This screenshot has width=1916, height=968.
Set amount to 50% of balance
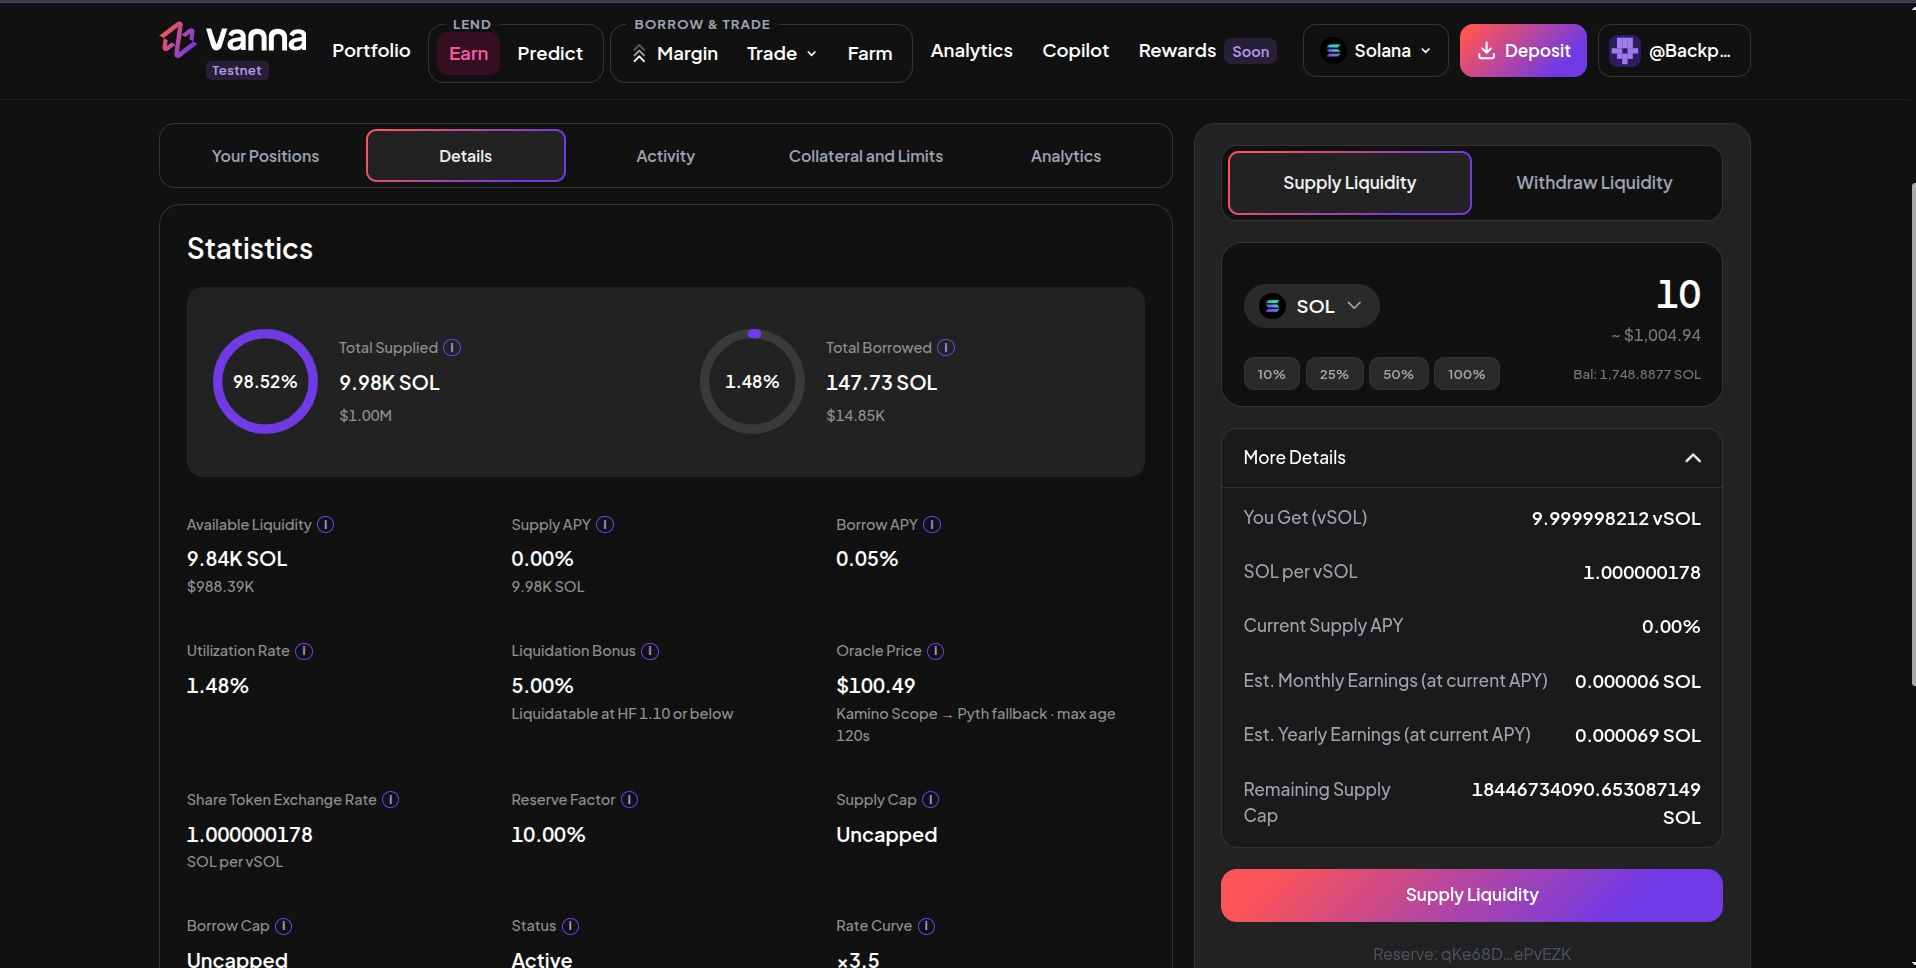click(x=1398, y=374)
